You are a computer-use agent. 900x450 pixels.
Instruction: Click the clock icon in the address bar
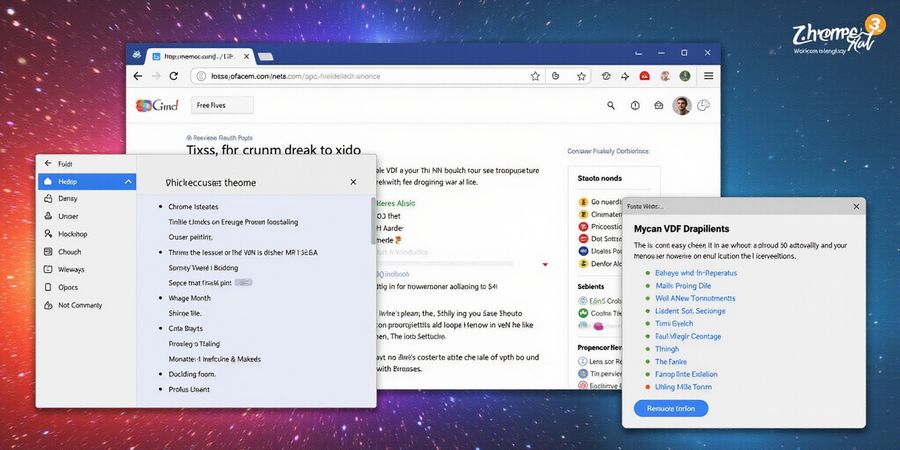click(556, 76)
